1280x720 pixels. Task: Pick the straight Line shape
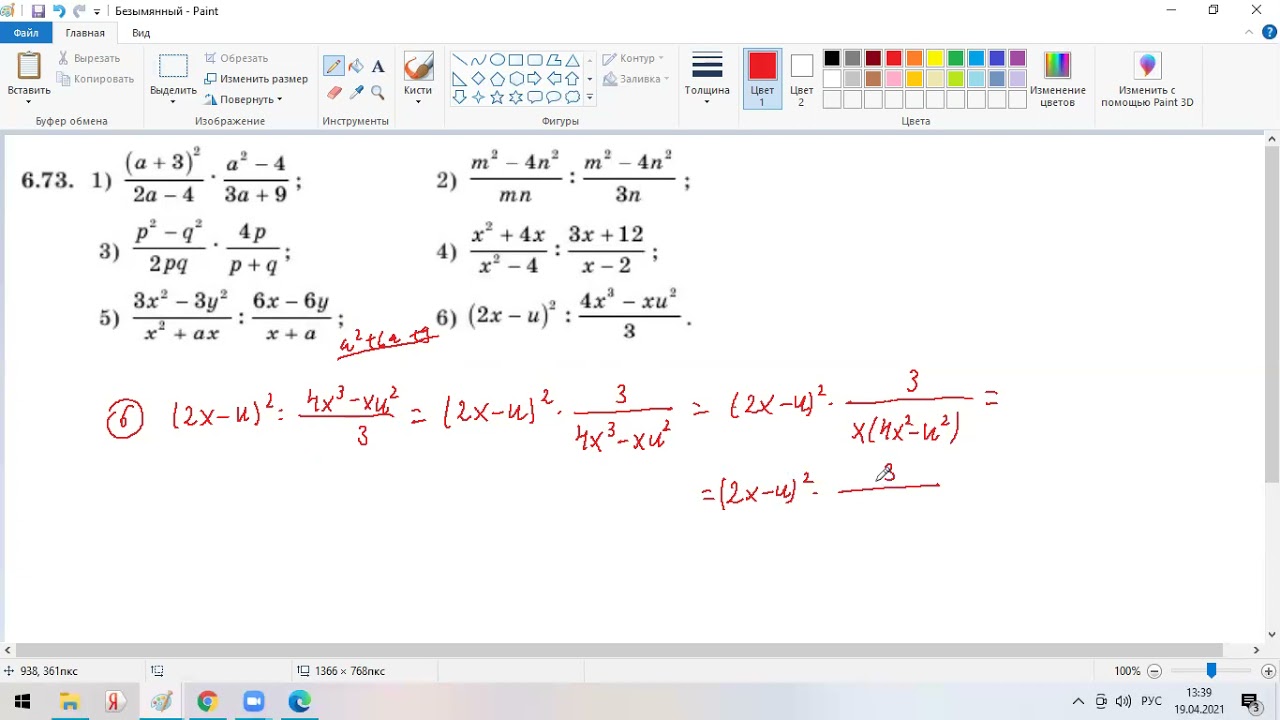459,60
